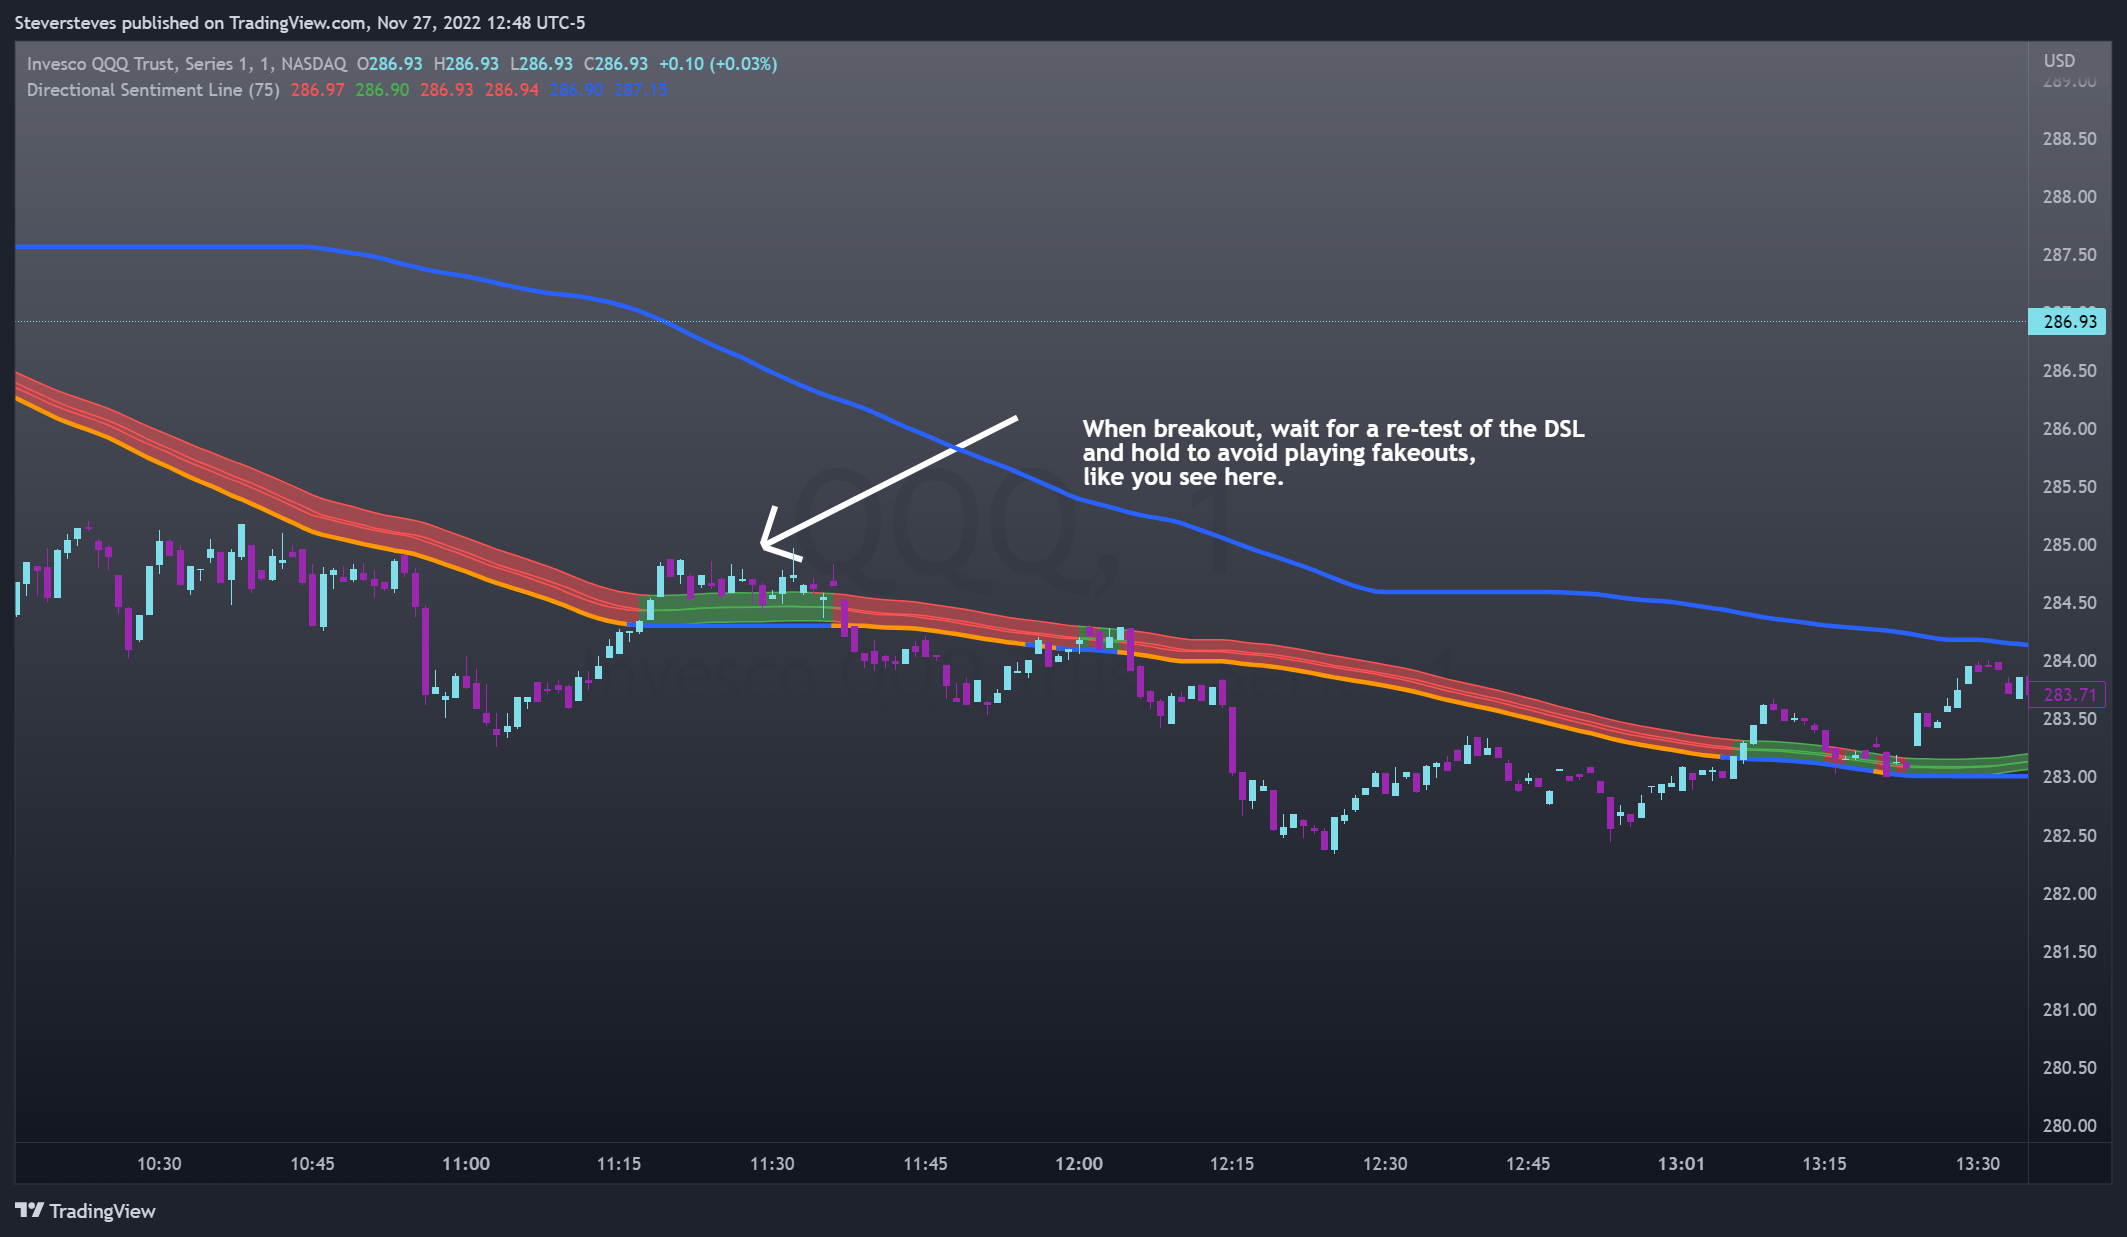Click the Invesco QQQ Trust symbol title
The height and width of the screenshot is (1237, 2127).
[187, 64]
